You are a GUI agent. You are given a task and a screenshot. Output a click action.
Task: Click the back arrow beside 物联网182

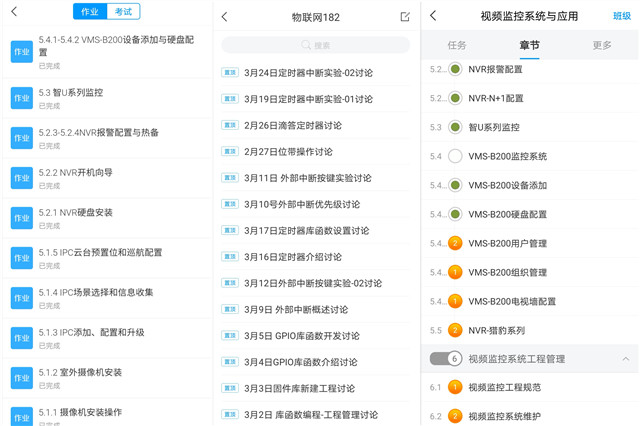tap(225, 17)
